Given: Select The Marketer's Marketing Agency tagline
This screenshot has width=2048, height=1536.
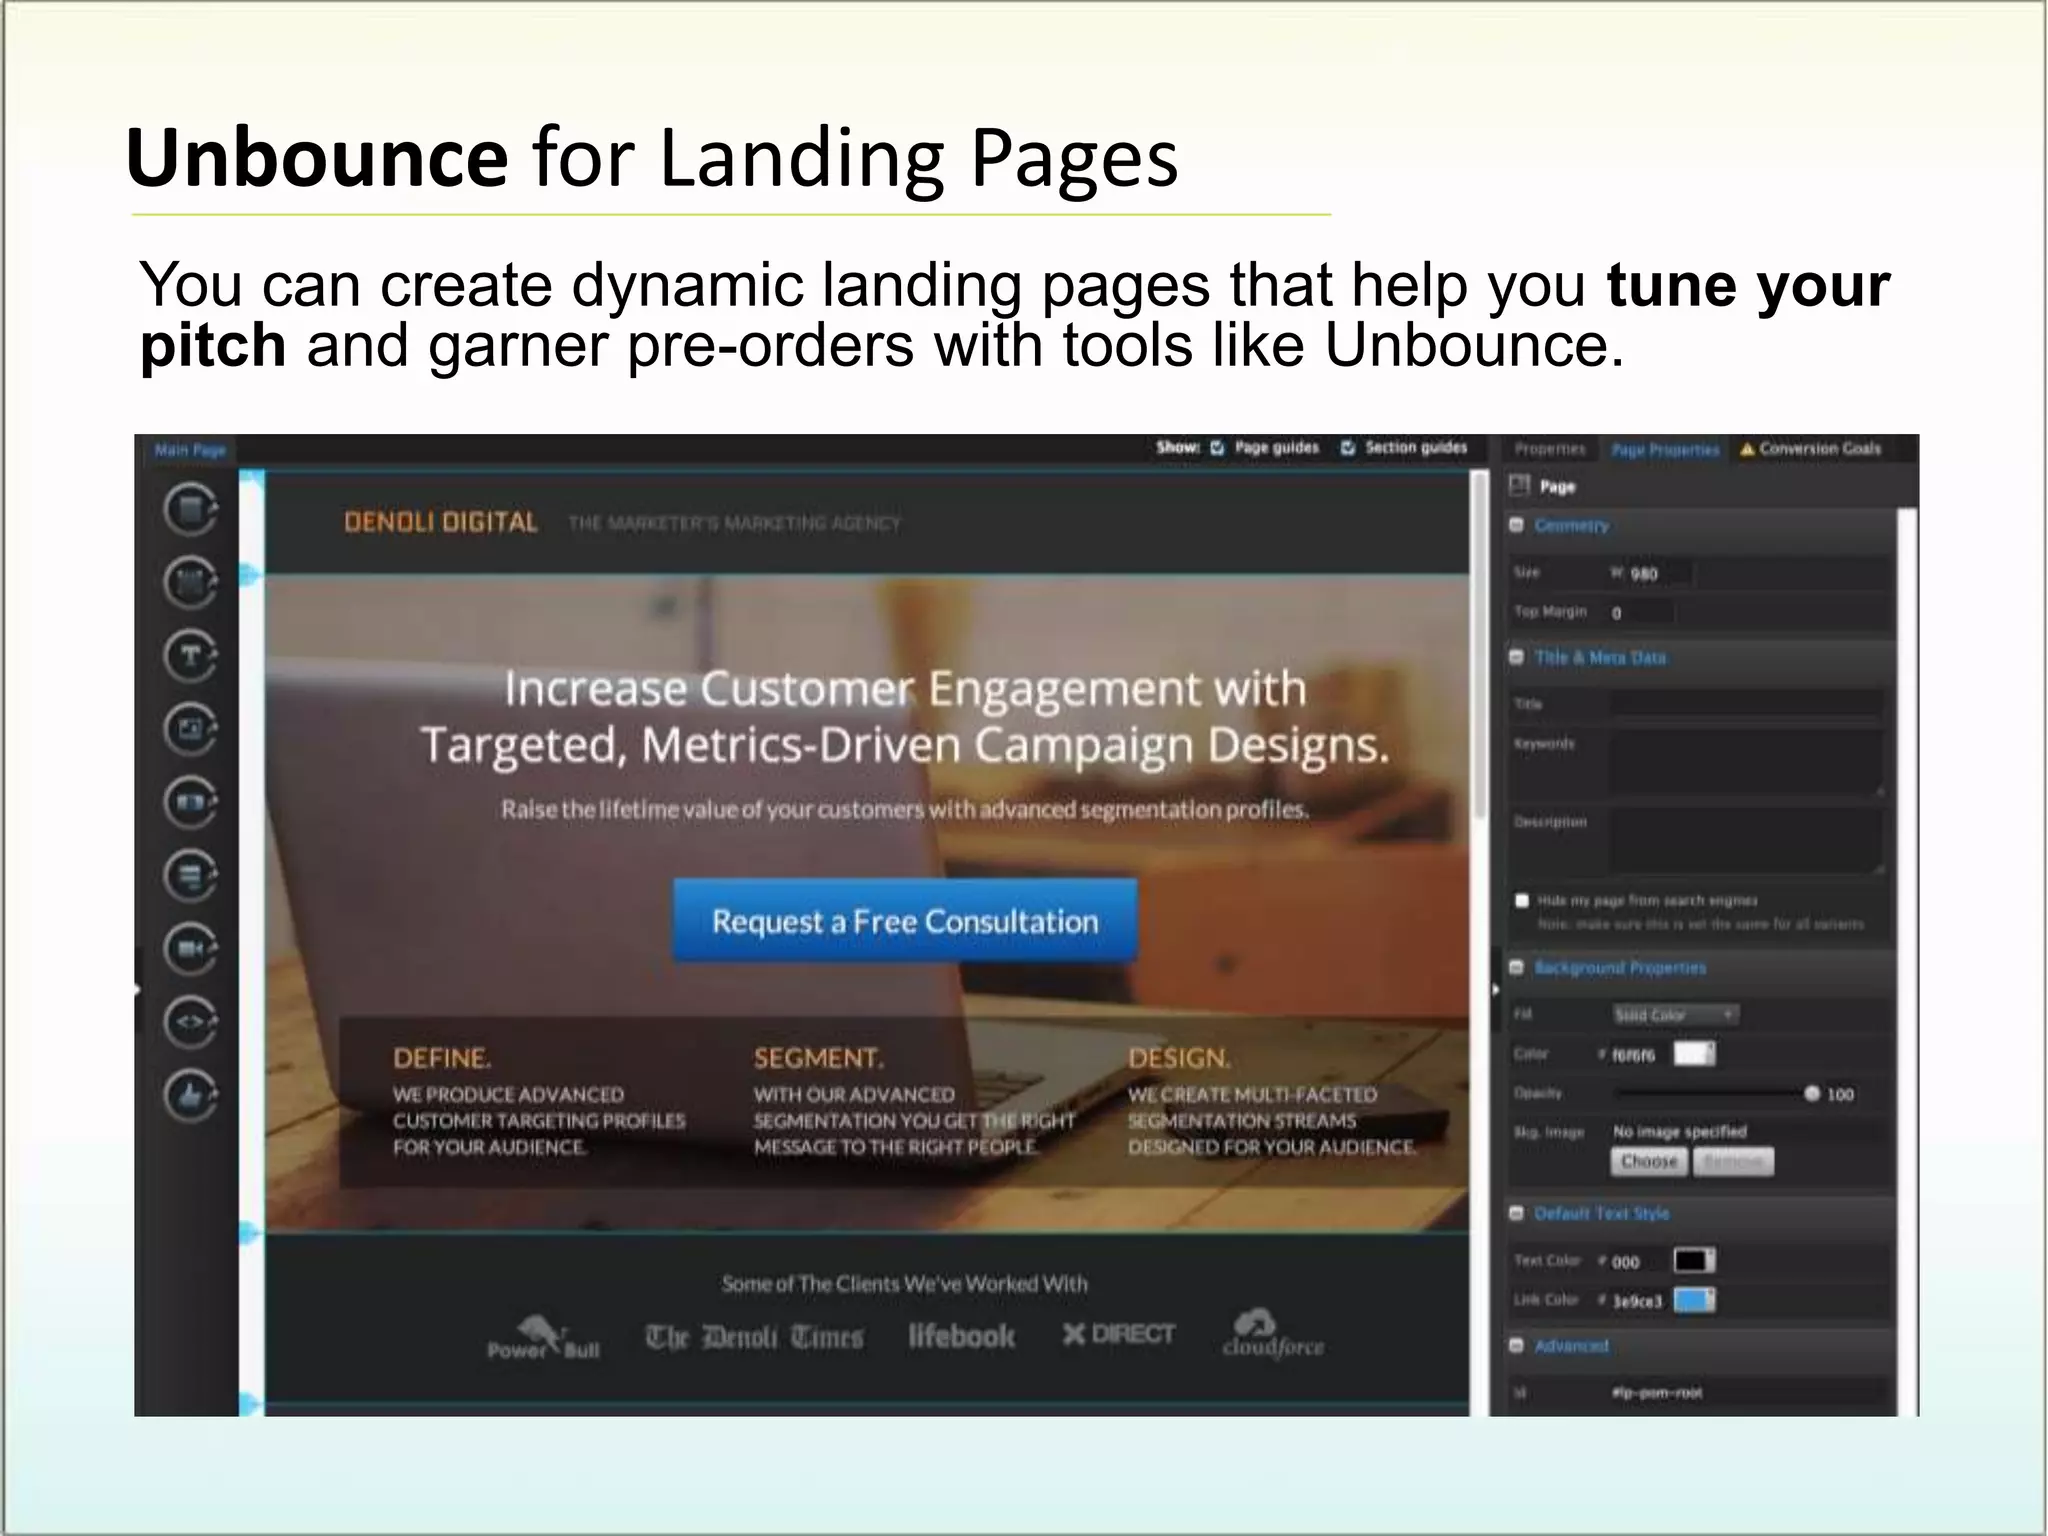Looking at the screenshot, I should (735, 523).
